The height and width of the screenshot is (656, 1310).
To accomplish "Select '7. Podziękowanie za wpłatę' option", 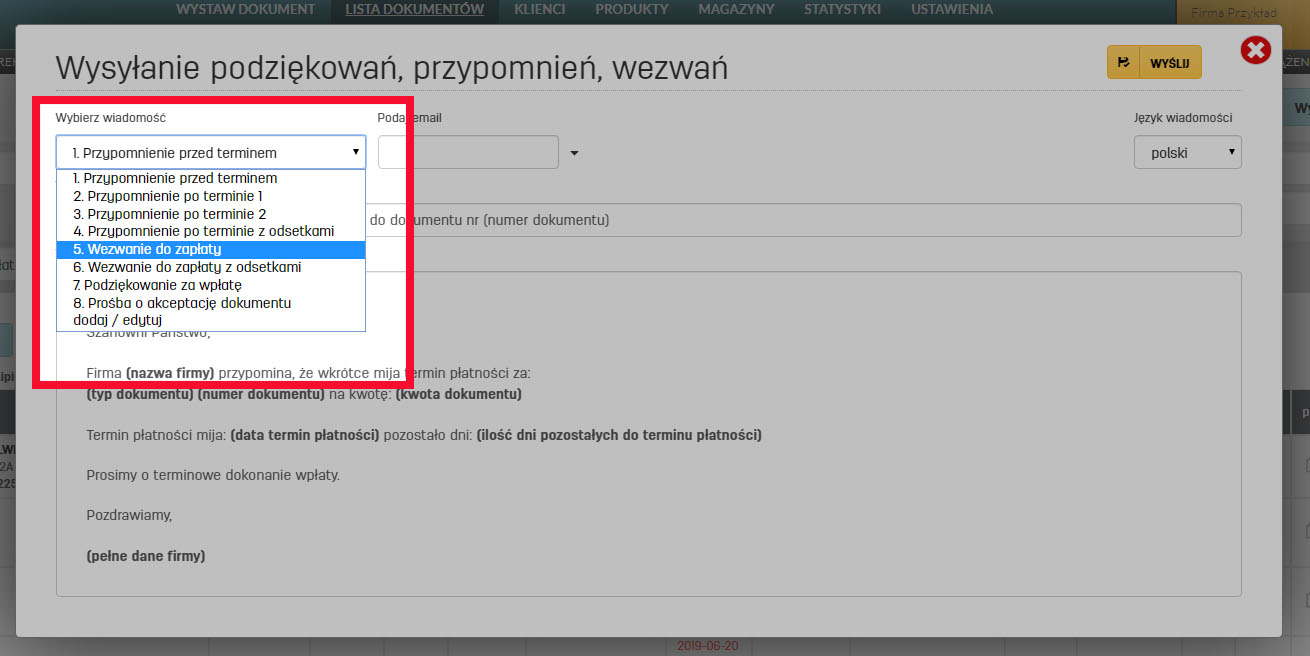I will tap(157, 285).
